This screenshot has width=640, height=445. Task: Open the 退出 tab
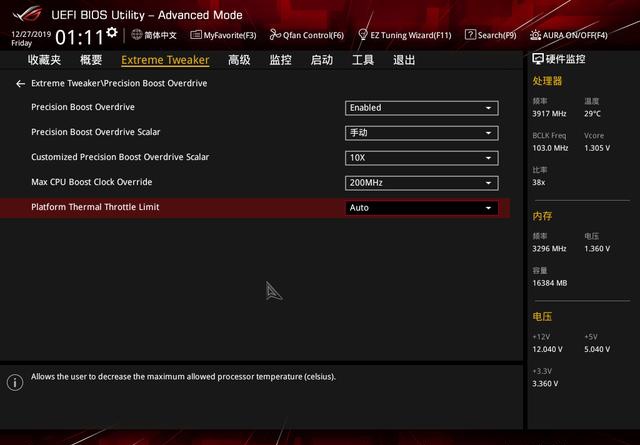point(404,60)
